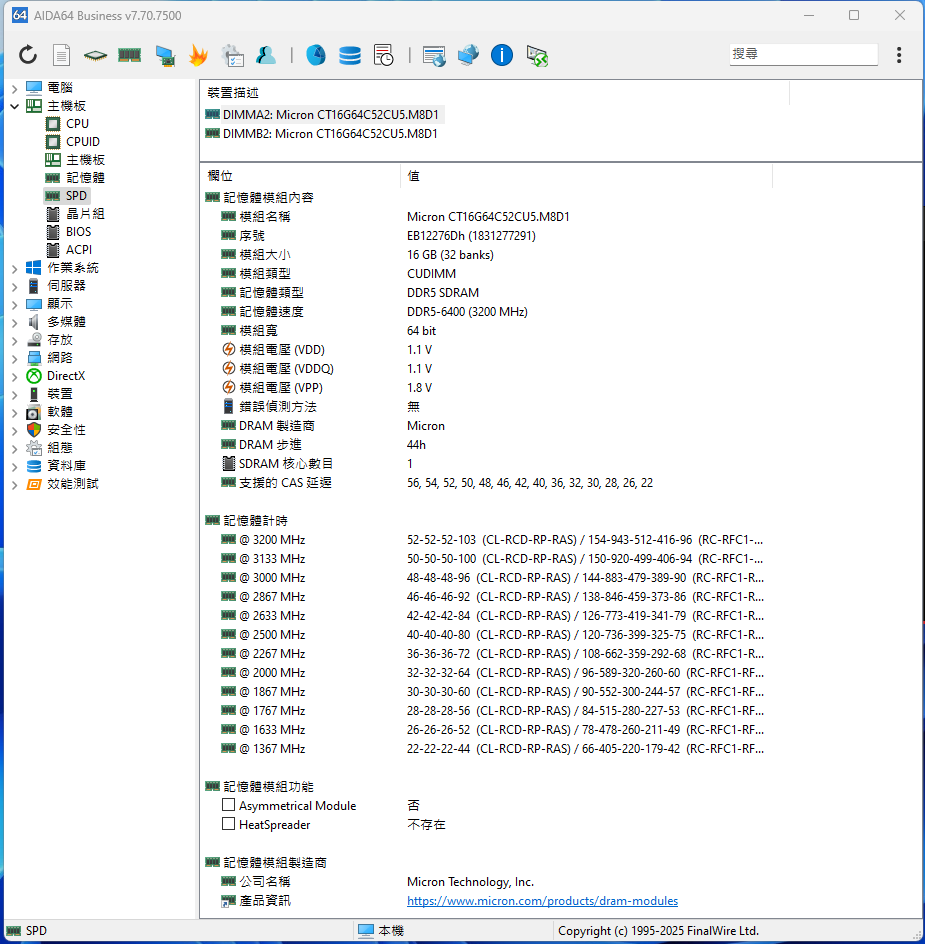Open the remote window globe icon
This screenshot has height=944, width=925.
[x=434, y=56]
